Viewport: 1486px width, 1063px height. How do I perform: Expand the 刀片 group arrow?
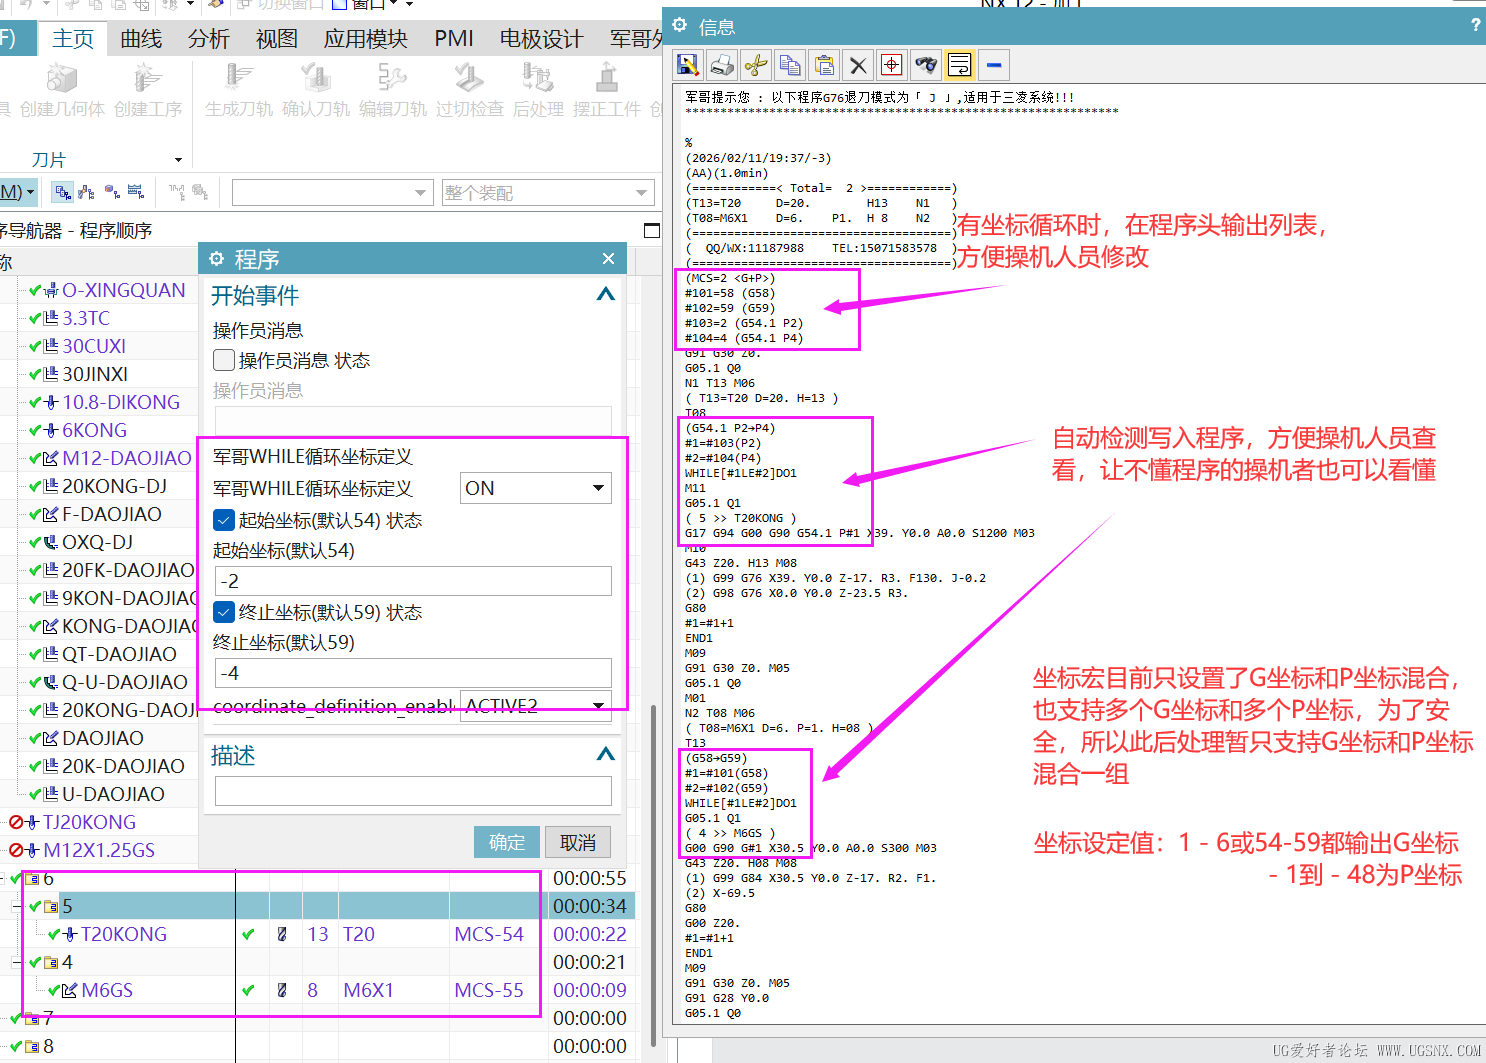tap(178, 160)
